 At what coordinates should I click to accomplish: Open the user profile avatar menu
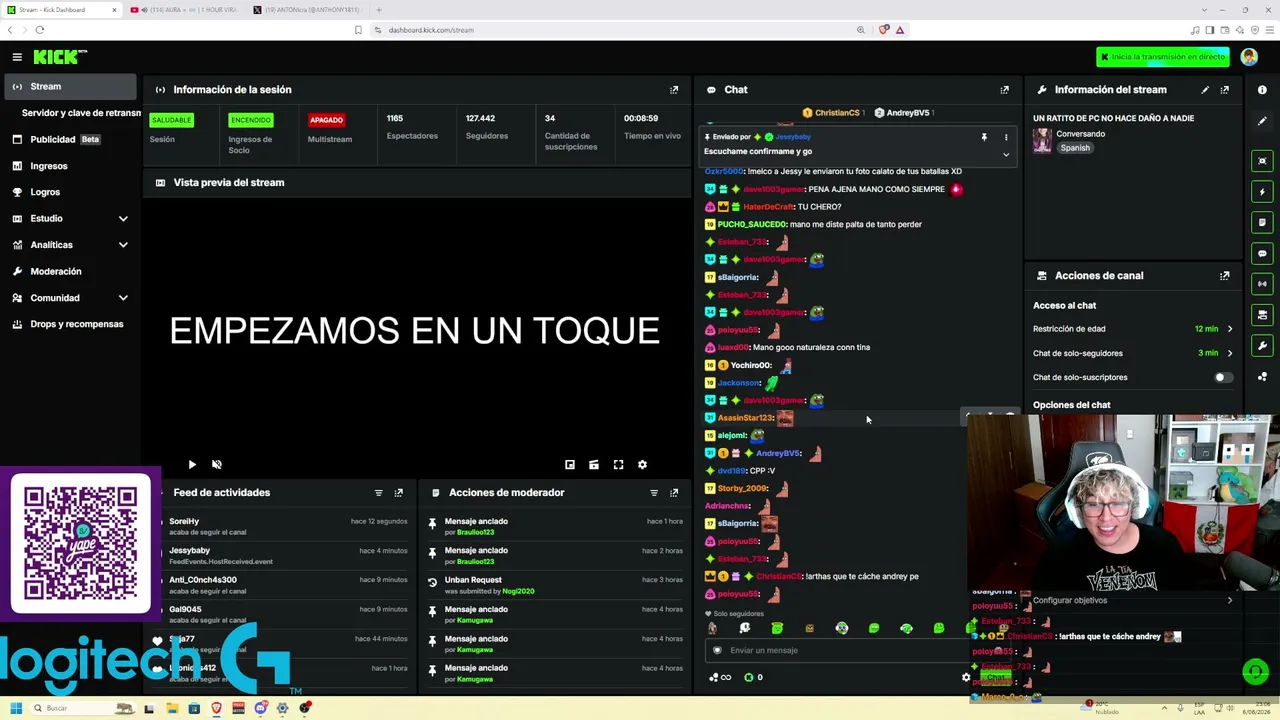[x=1249, y=57]
